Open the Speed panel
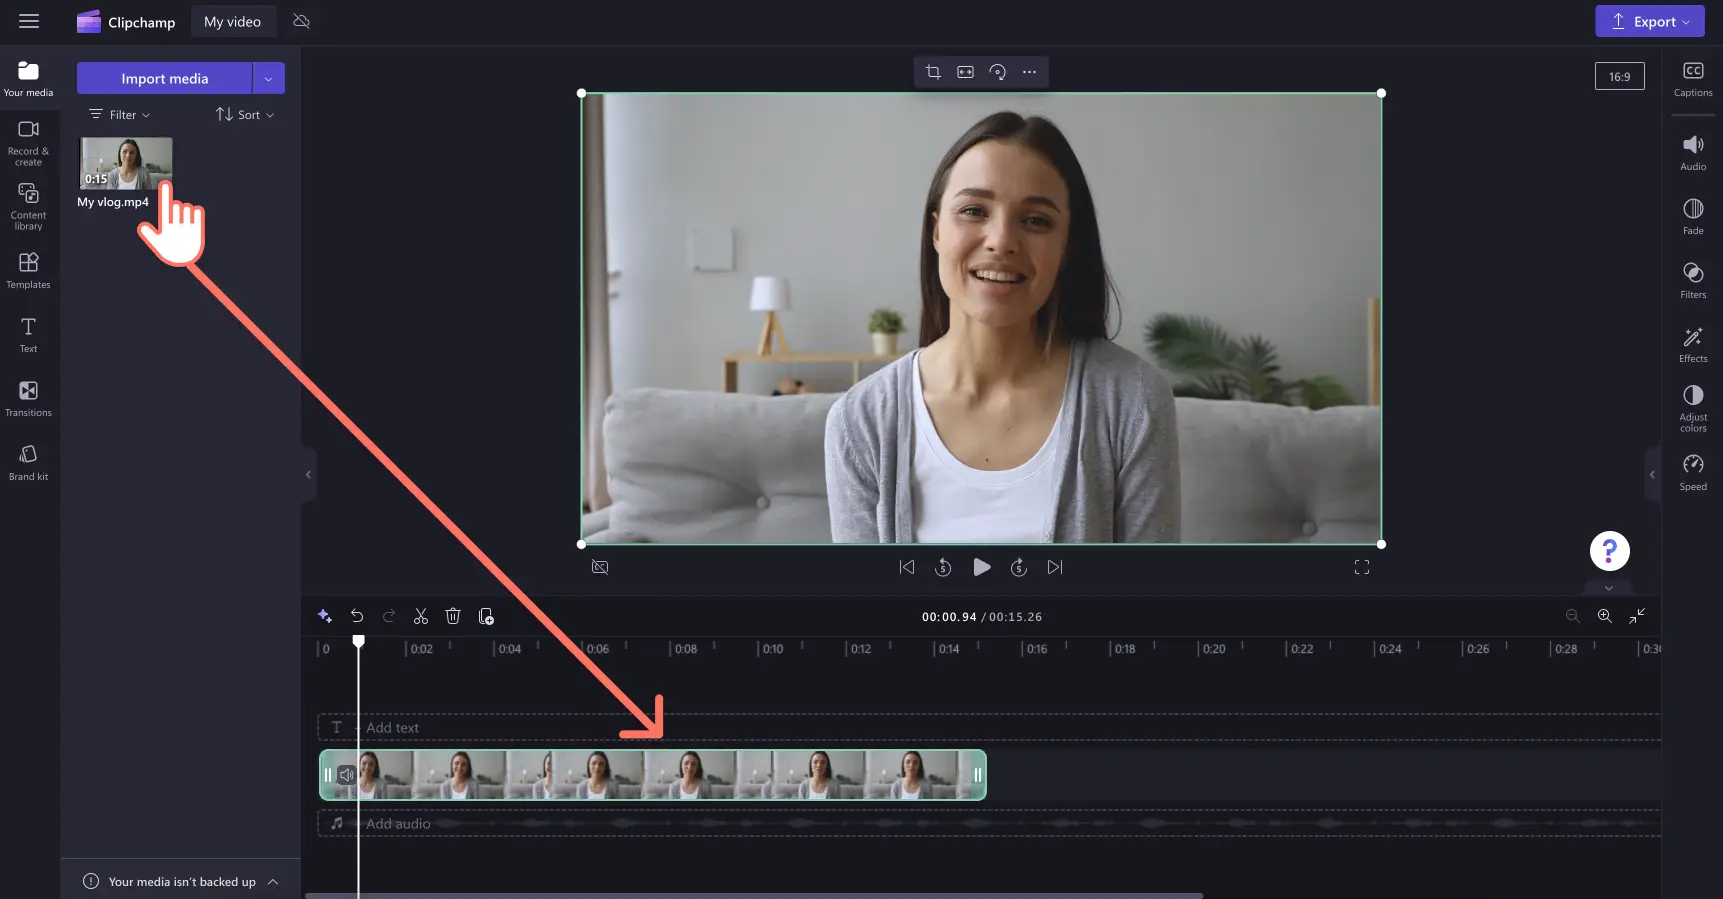1723x899 pixels. [x=1693, y=473]
